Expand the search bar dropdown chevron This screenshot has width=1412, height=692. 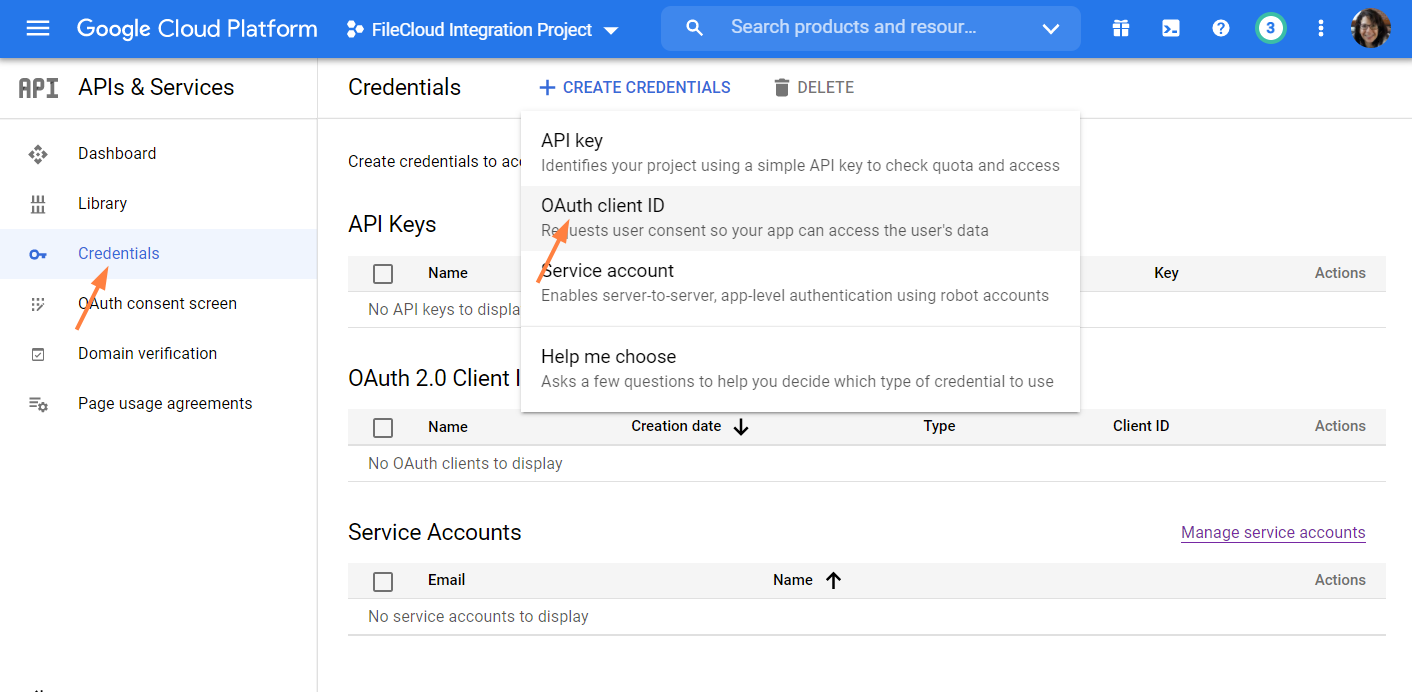point(1050,29)
